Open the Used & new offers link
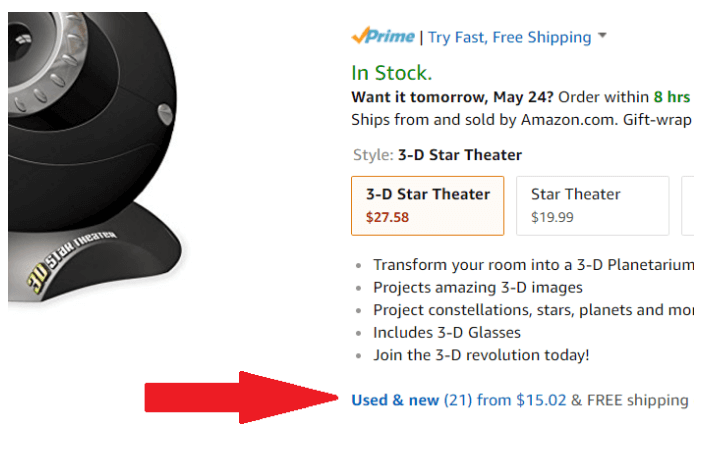Viewport: 723px width, 465px height. tap(395, 400)
